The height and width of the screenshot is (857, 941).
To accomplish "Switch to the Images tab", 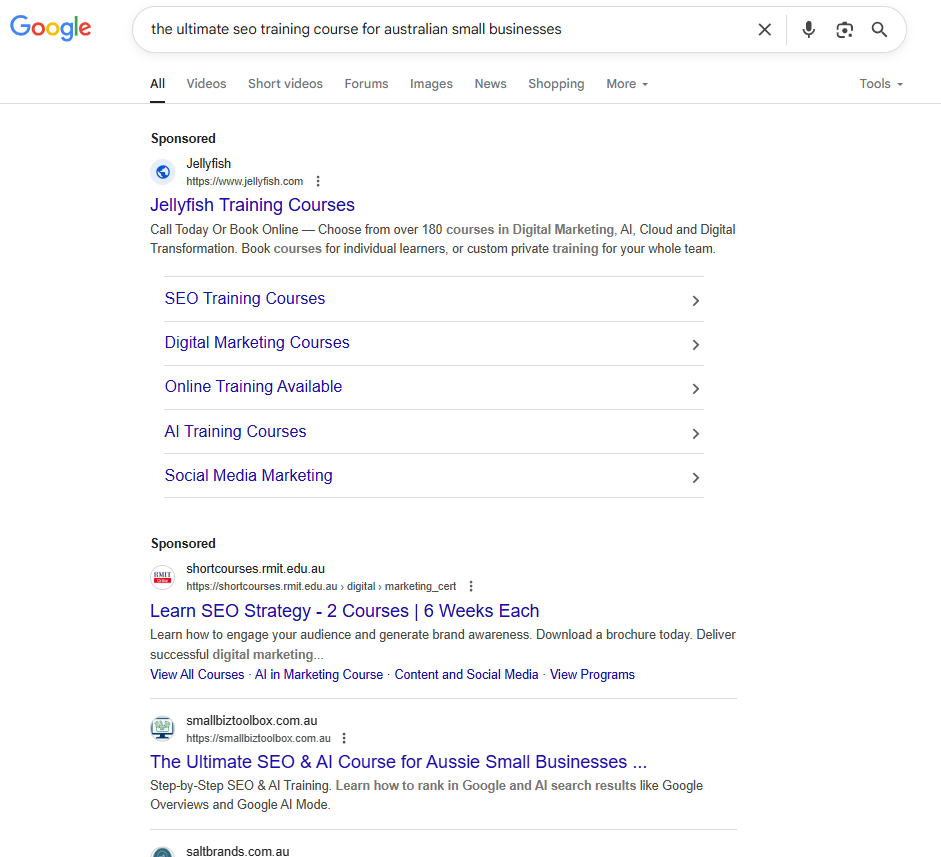I will [431, 84].
